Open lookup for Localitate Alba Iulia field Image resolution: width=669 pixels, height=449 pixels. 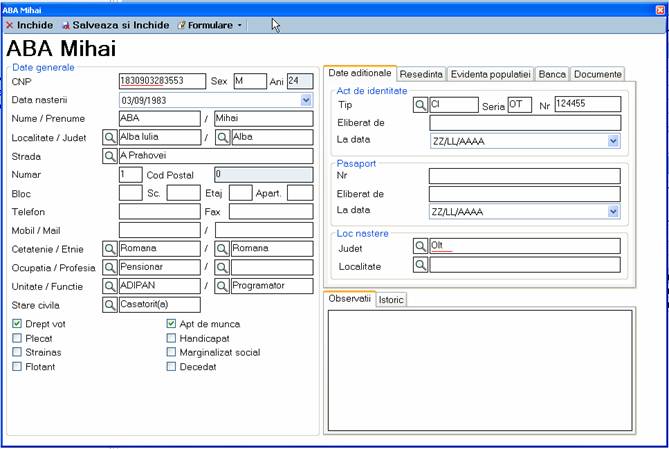click(110, 137)
